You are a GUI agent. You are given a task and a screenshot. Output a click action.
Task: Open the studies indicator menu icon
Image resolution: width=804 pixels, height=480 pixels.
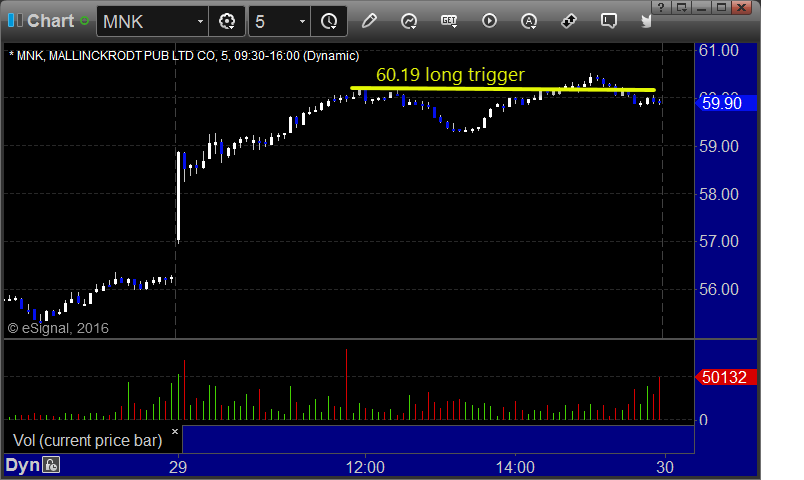point(409,21)
